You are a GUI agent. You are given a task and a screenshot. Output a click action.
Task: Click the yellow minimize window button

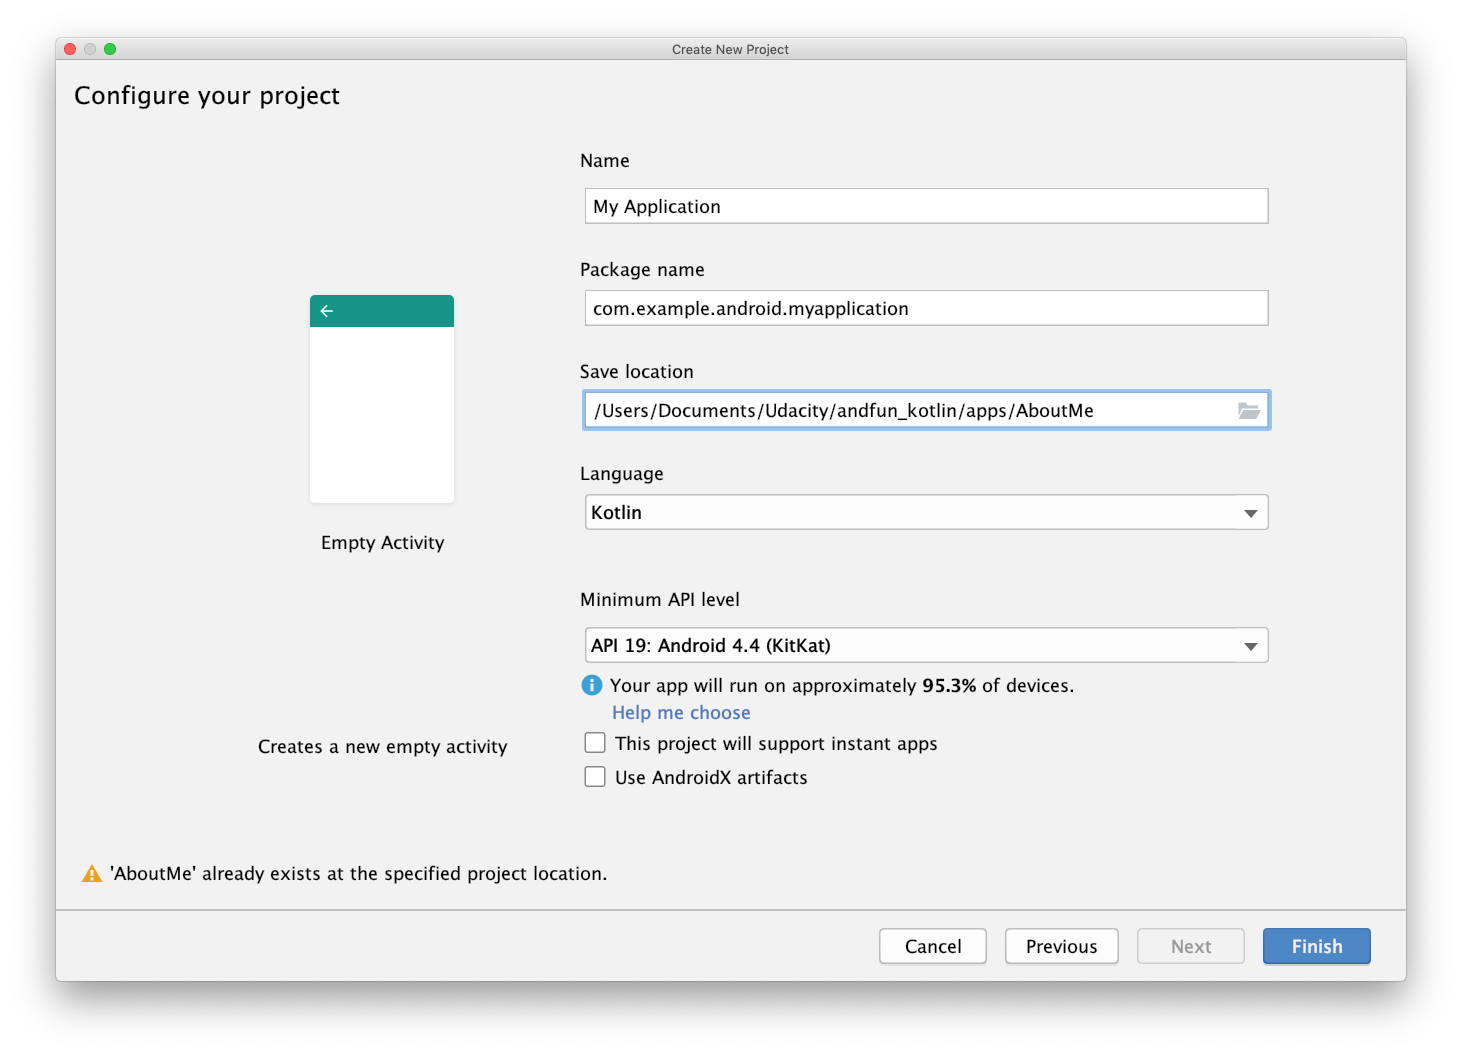click(90, 49)
